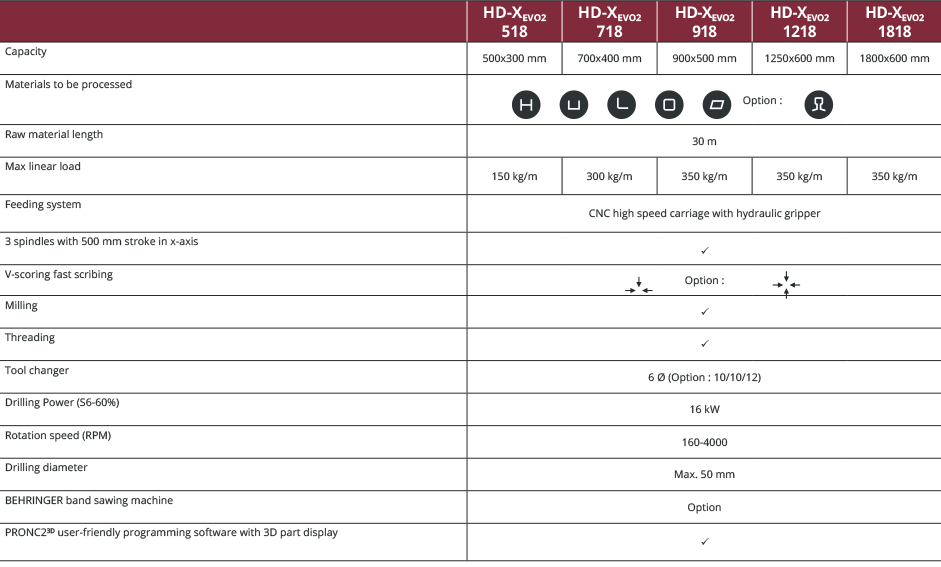Click the Materials to be processed label
The image size is (941, 567).
[x=68, y=85]
